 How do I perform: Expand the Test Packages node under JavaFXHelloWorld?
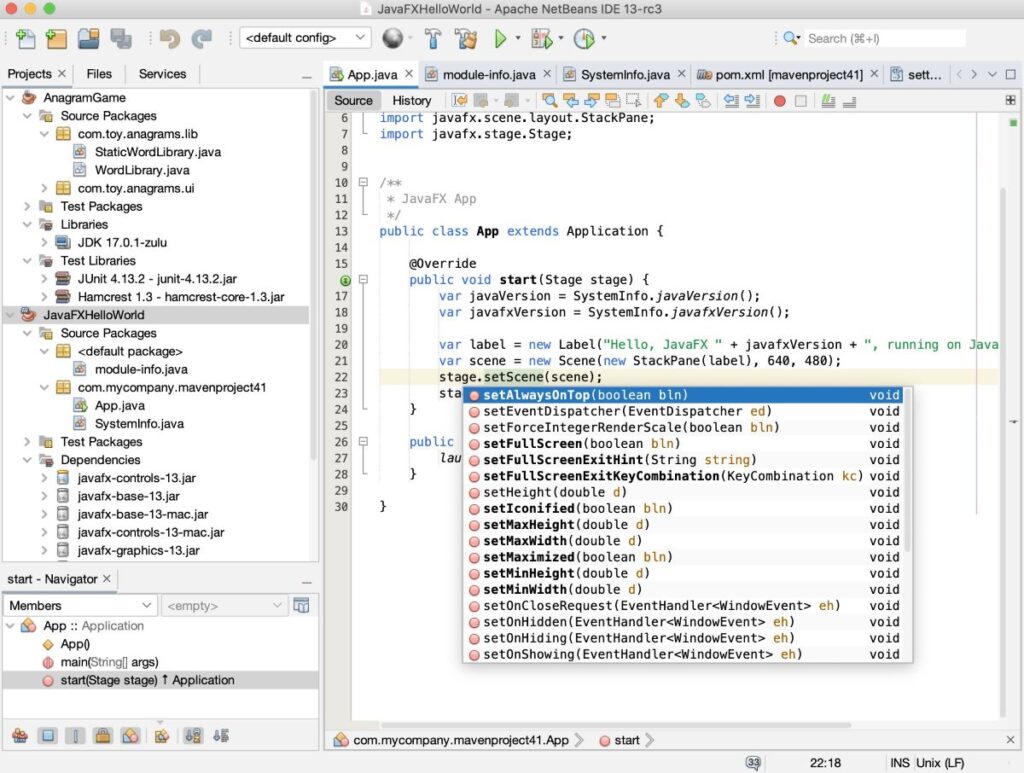click(x=27, y=442)
